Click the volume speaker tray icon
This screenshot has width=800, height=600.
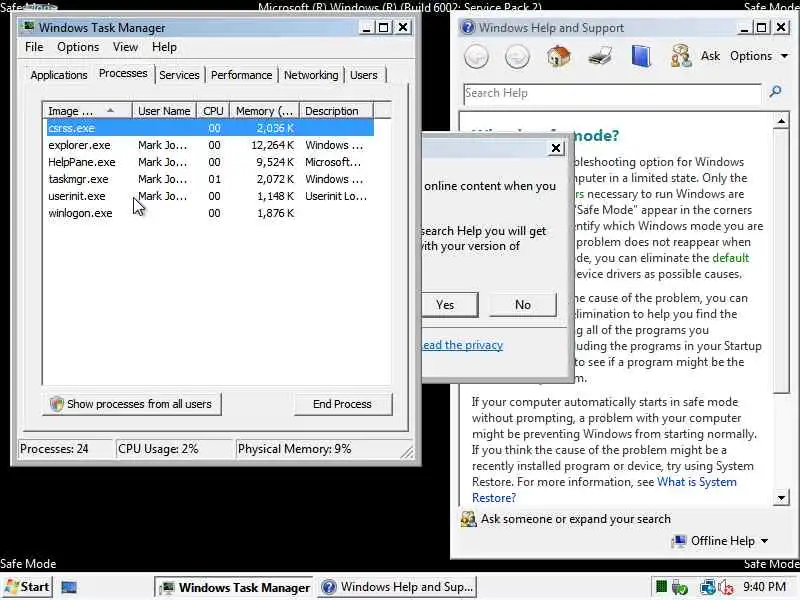click(x=726, y=587)
